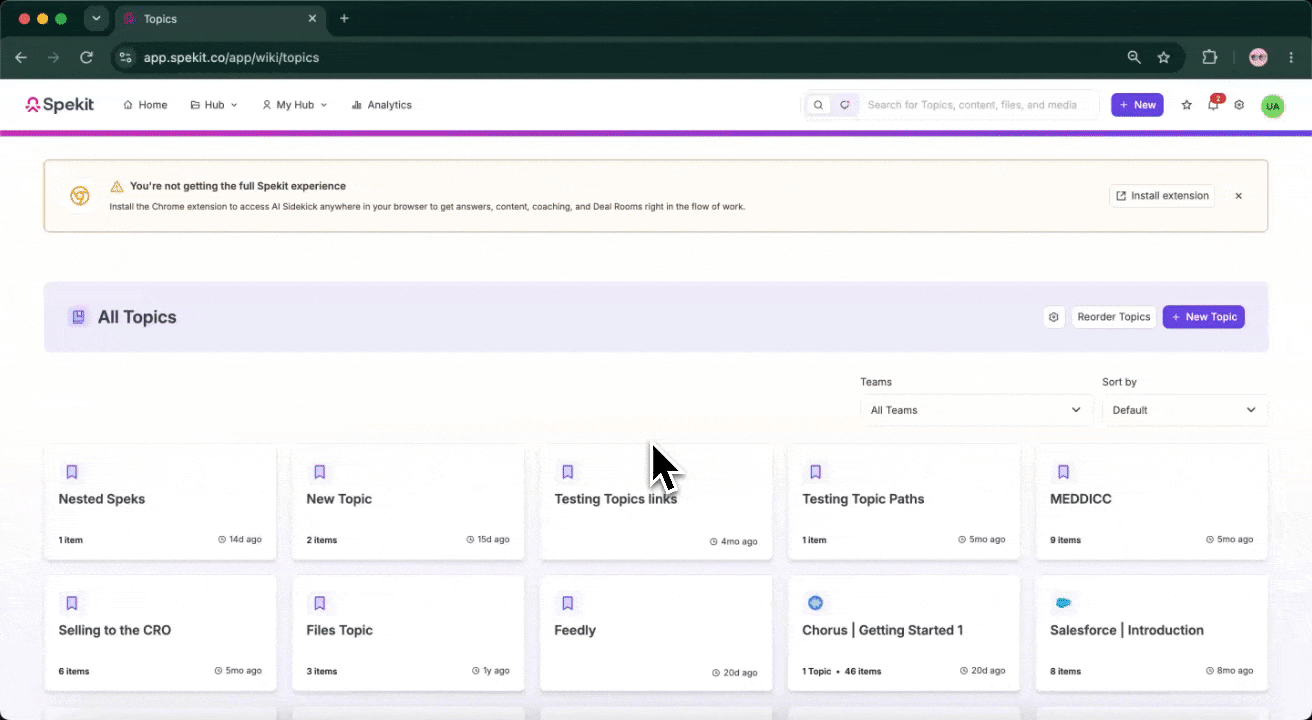Viewport: 1312px width, 720px height.
Task: Open the UA user avatar menu
Action: 1272,105
